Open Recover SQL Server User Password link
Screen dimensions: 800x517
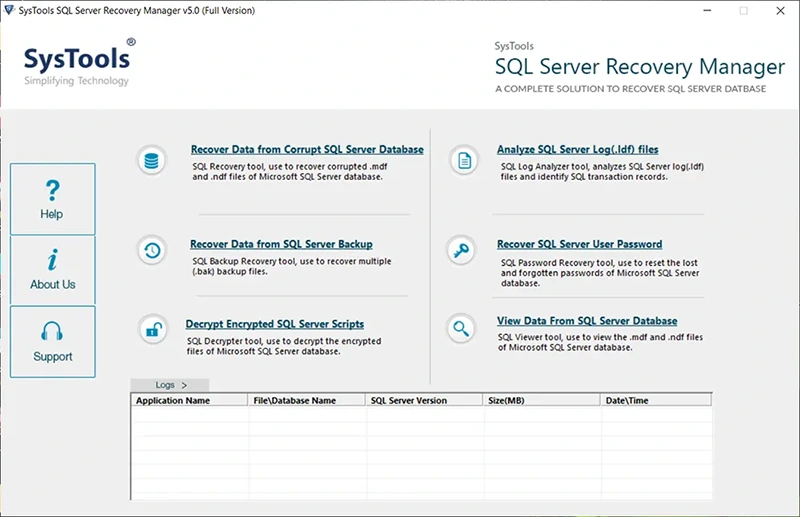579,244
